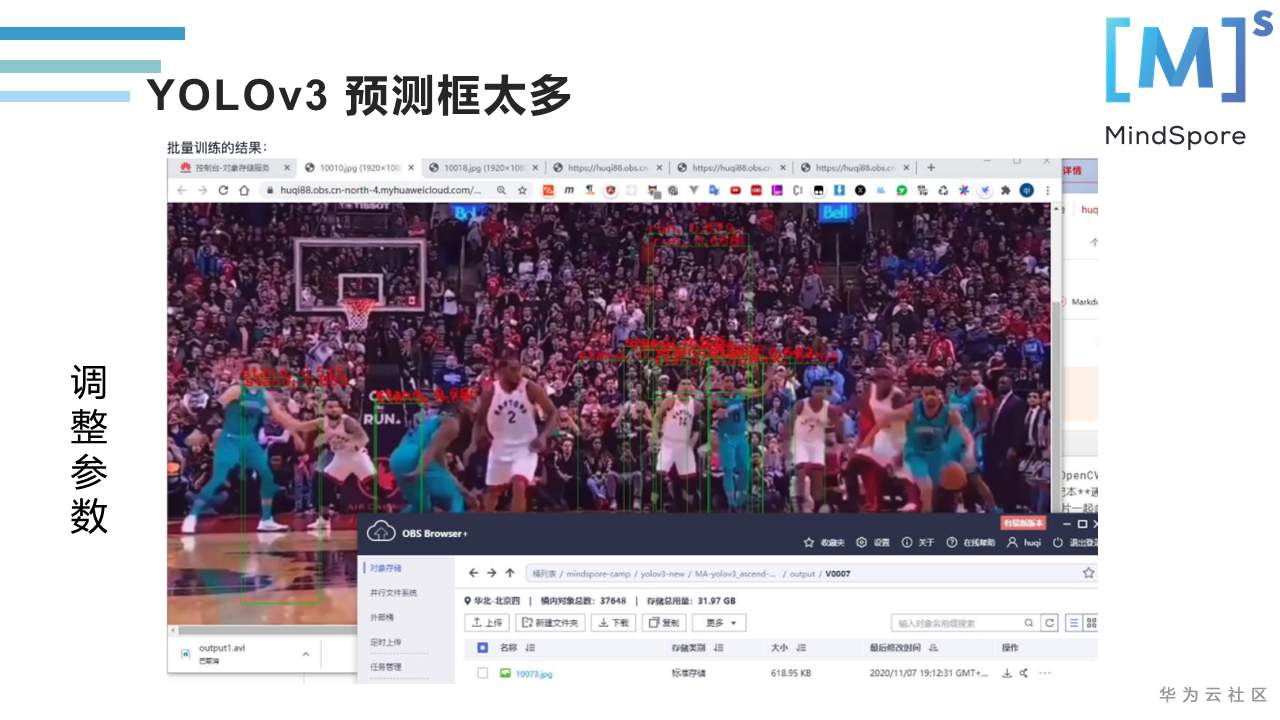Screen dimensions: 1280x720
Task: Download 10073.jpg using its row download icon
Action: click(1007, 672)
